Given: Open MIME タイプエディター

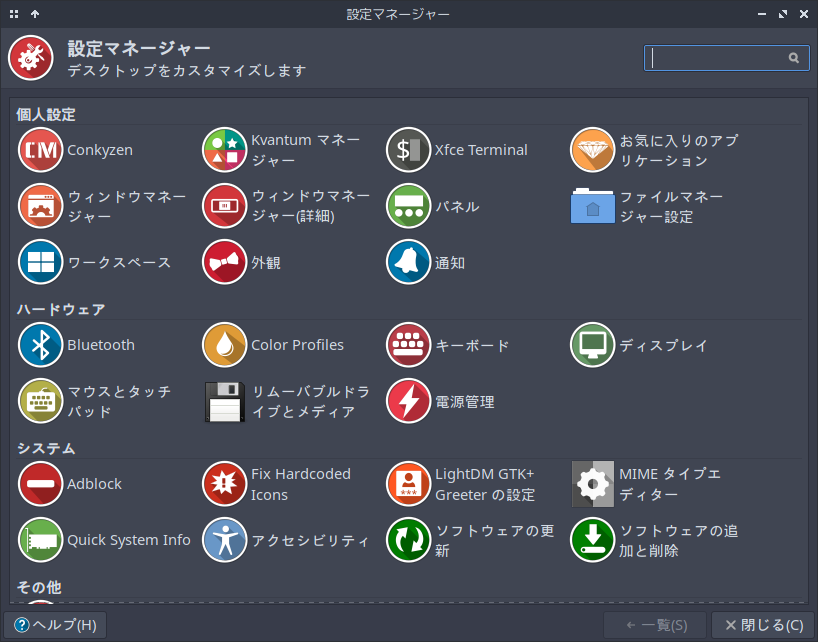Looking at the screenshot, I should point(646,484).
